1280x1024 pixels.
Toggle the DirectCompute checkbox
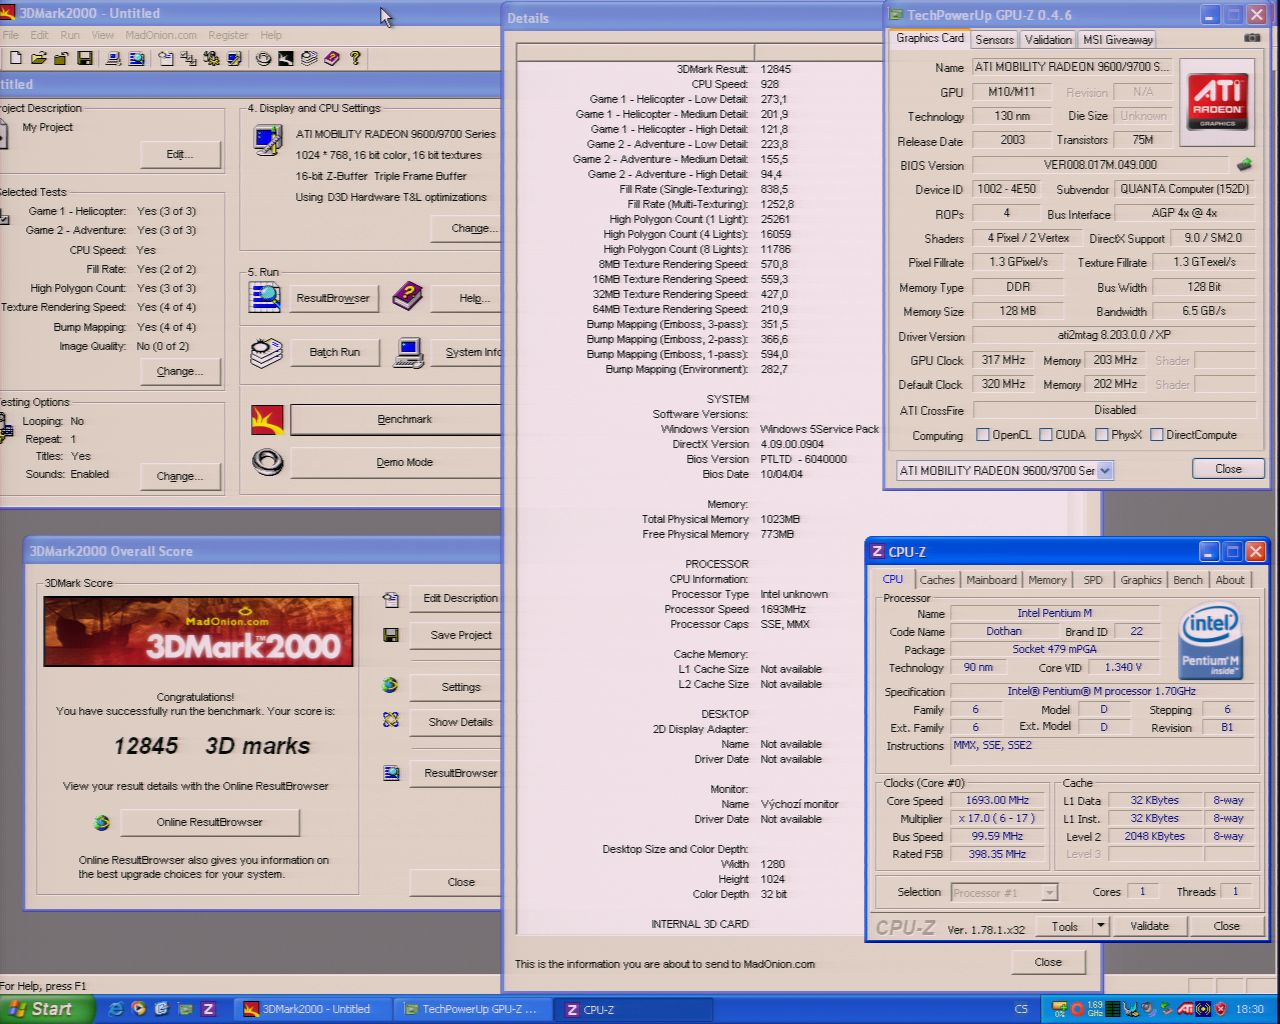(x=1156, y=435)
